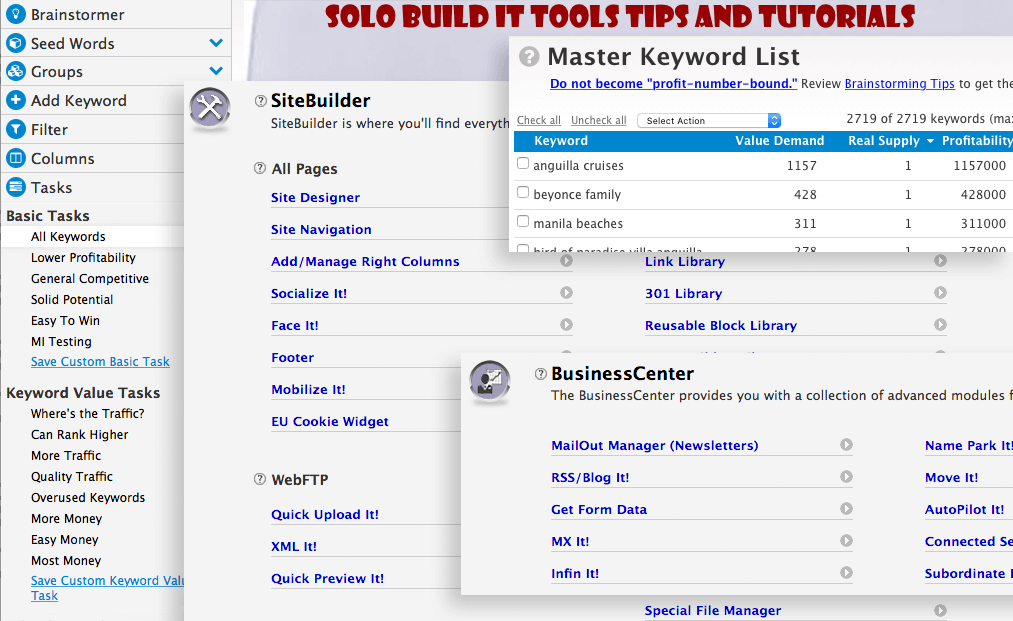Enable the beyonce family checkbox
The image size is (1013, 621).
coord(525,193)
